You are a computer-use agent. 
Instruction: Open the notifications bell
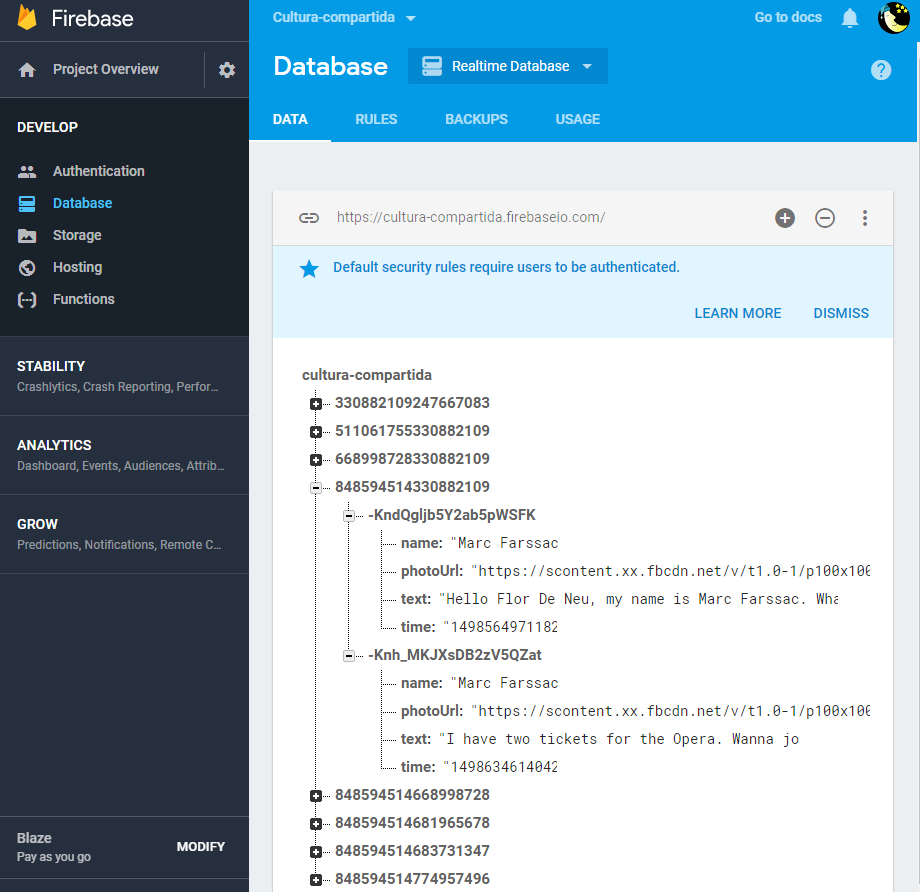click(x=850, y=18)
